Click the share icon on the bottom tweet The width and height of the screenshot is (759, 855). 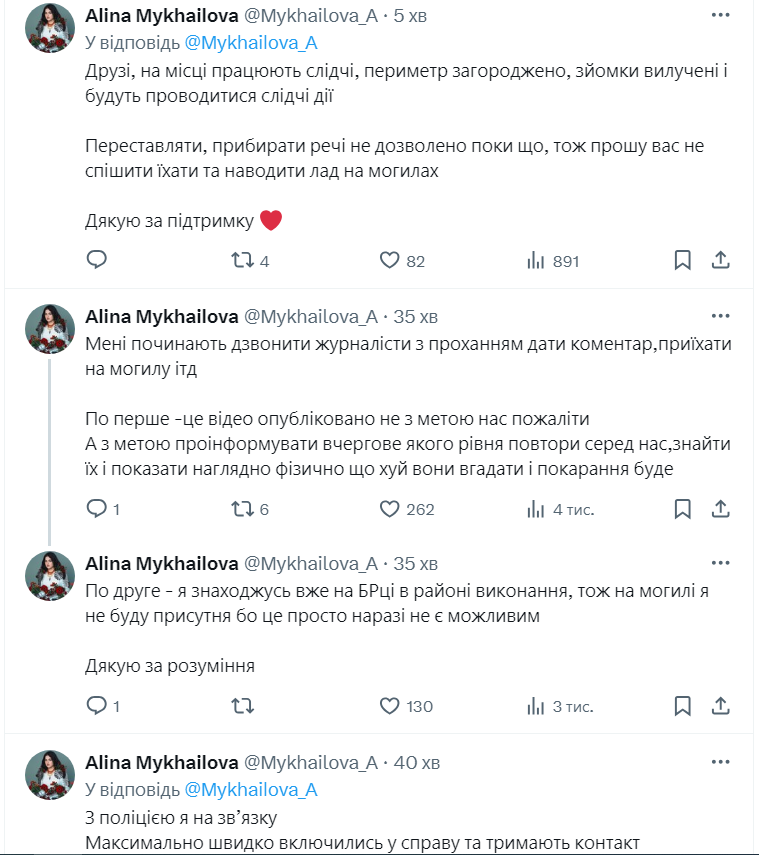tap(719, 704)
